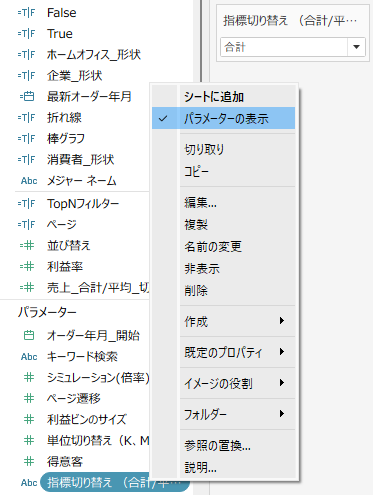Select the 利益ビンのサイズ parameter
Screen dimensions: 373x495
pos(87,420)
